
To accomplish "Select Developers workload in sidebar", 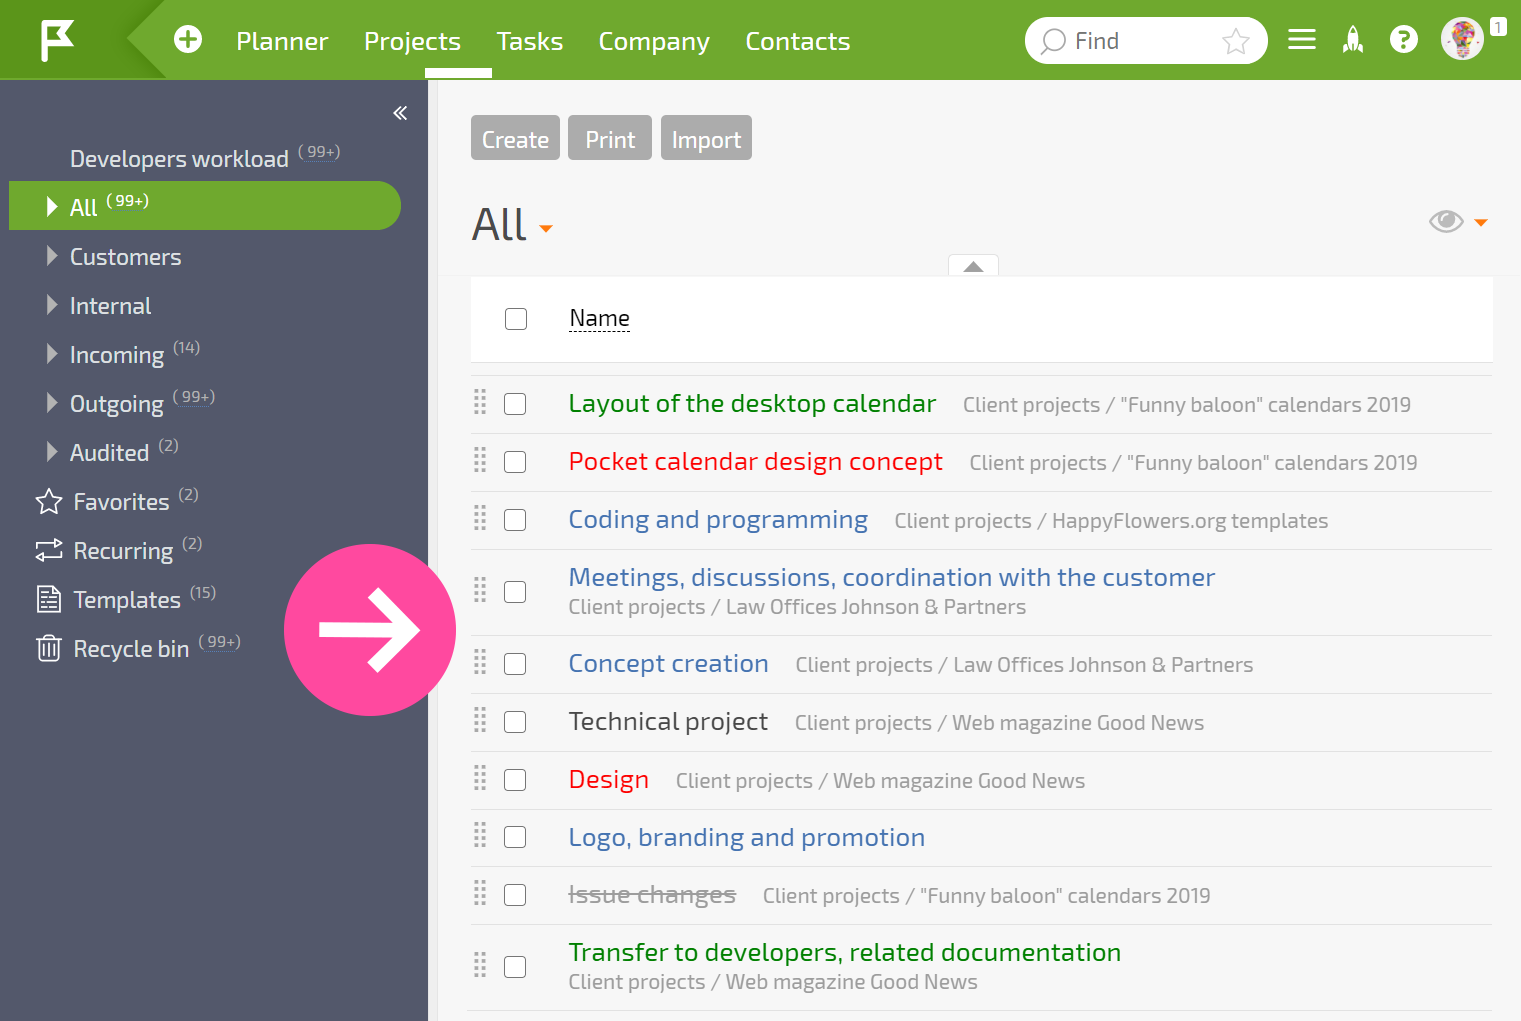I will [x=179, y=158].
